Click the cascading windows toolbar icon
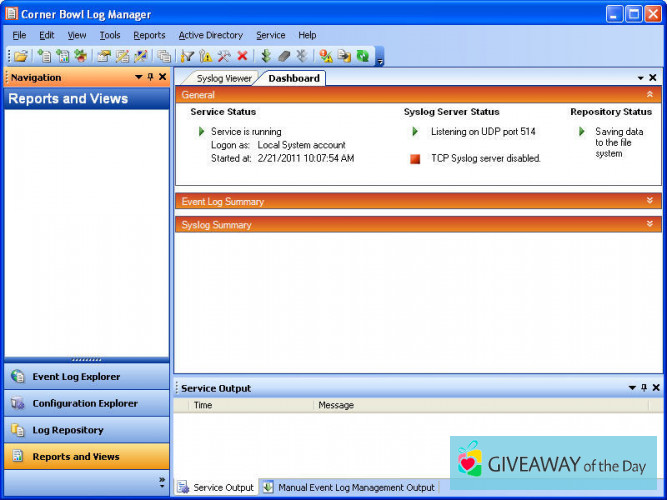667x500 pixels. 164,56
